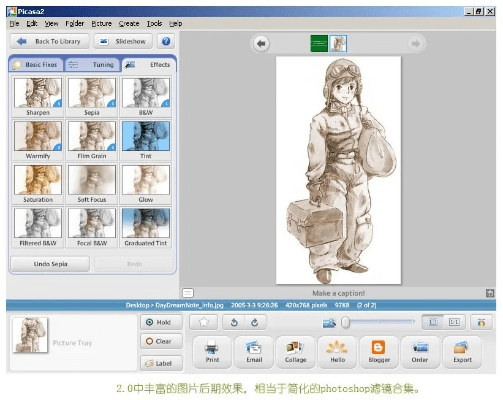Image resolution: width=503 pixels, height=400 pixels.
Task: Apply the Sepia effect
Action: point(92,97)
